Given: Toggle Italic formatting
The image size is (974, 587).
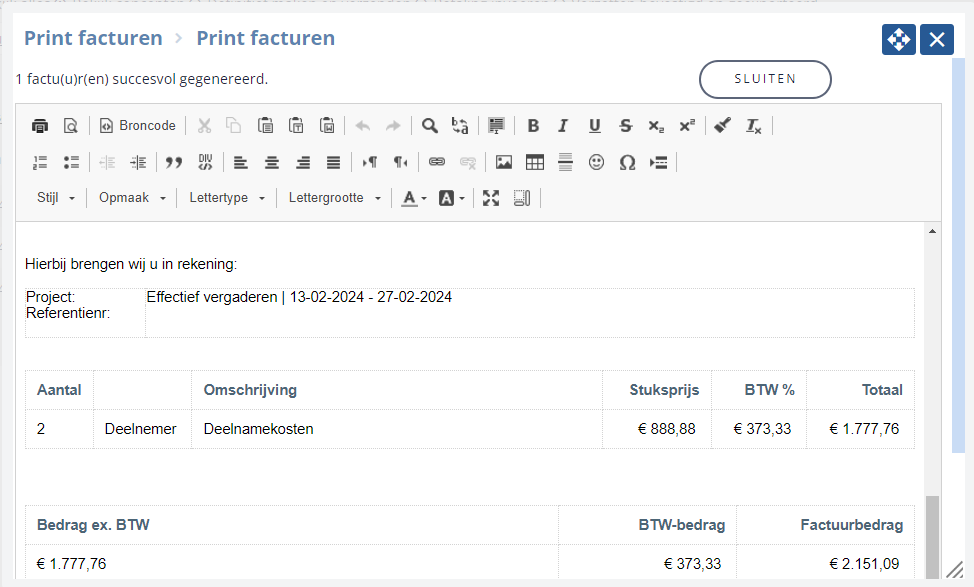Looking at the screenshot, I should [563, 126].
